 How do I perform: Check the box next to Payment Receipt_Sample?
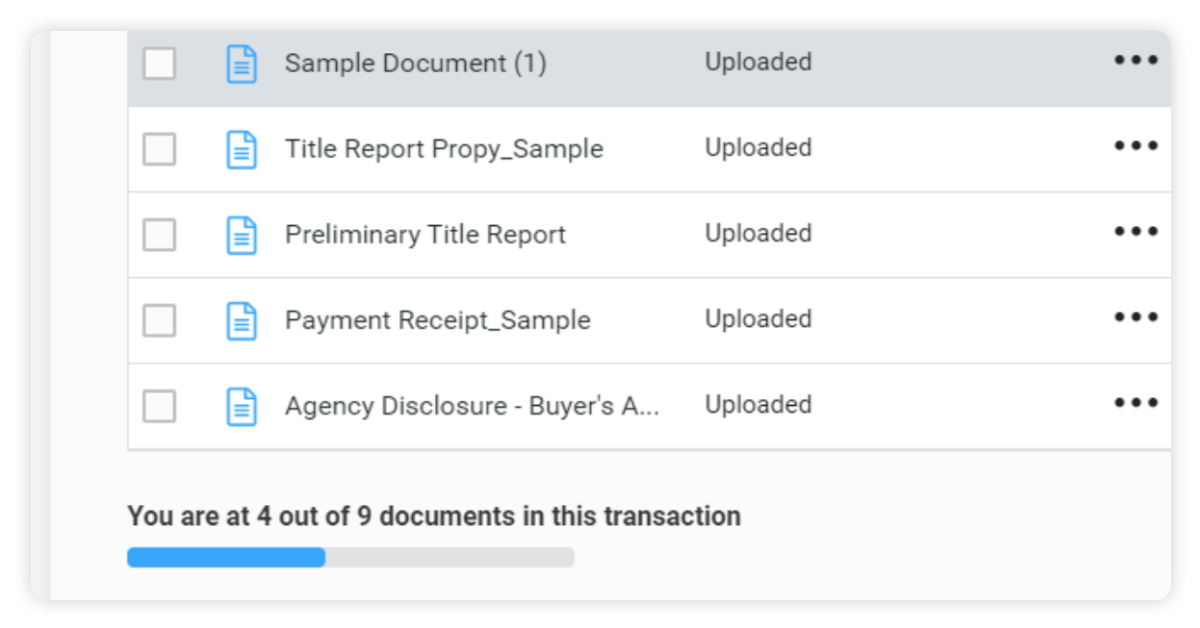159,320
